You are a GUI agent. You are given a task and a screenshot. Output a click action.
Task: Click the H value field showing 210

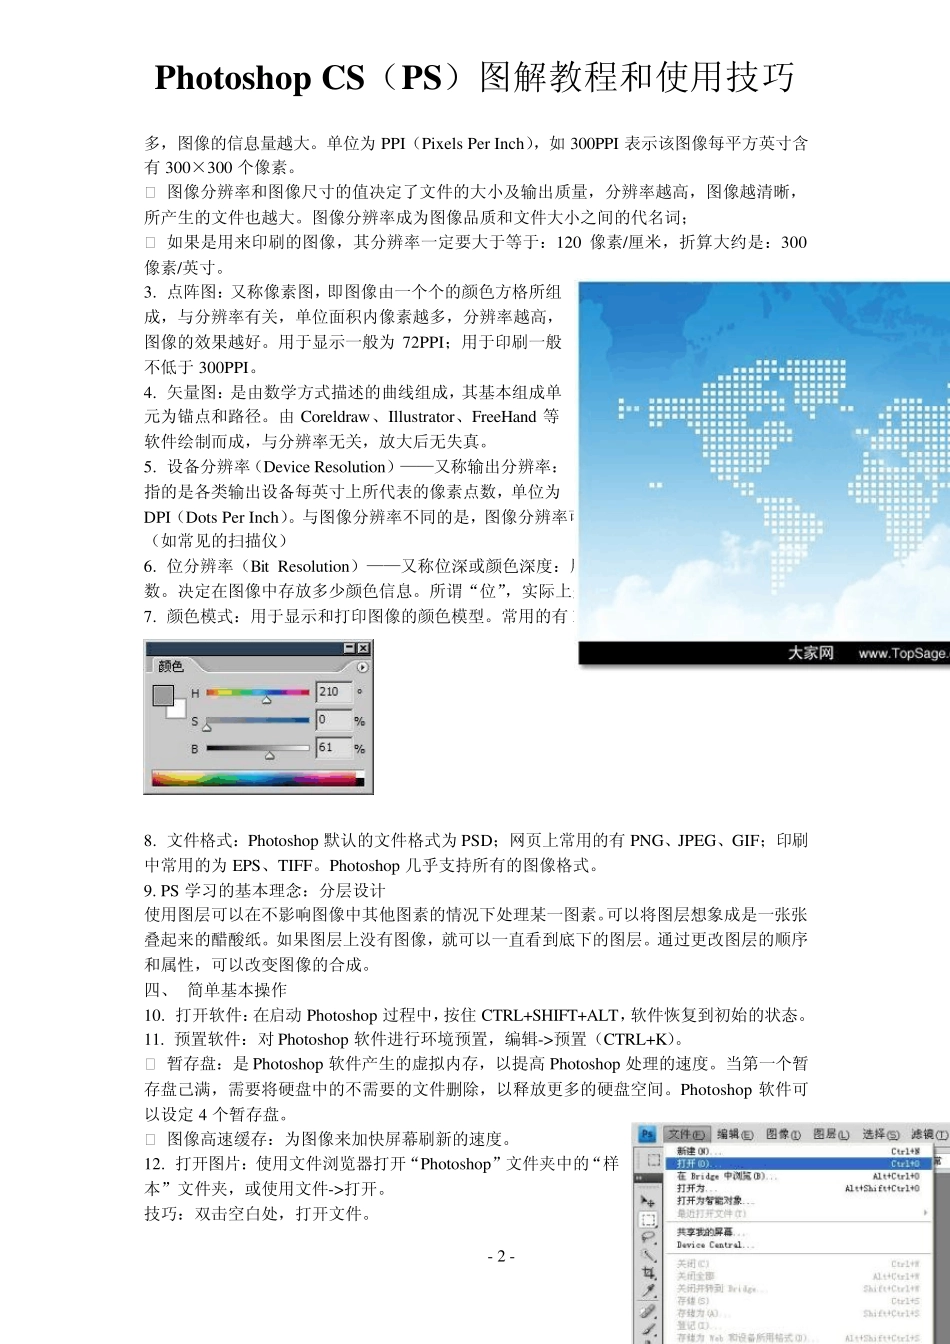[x=334, y=692]
